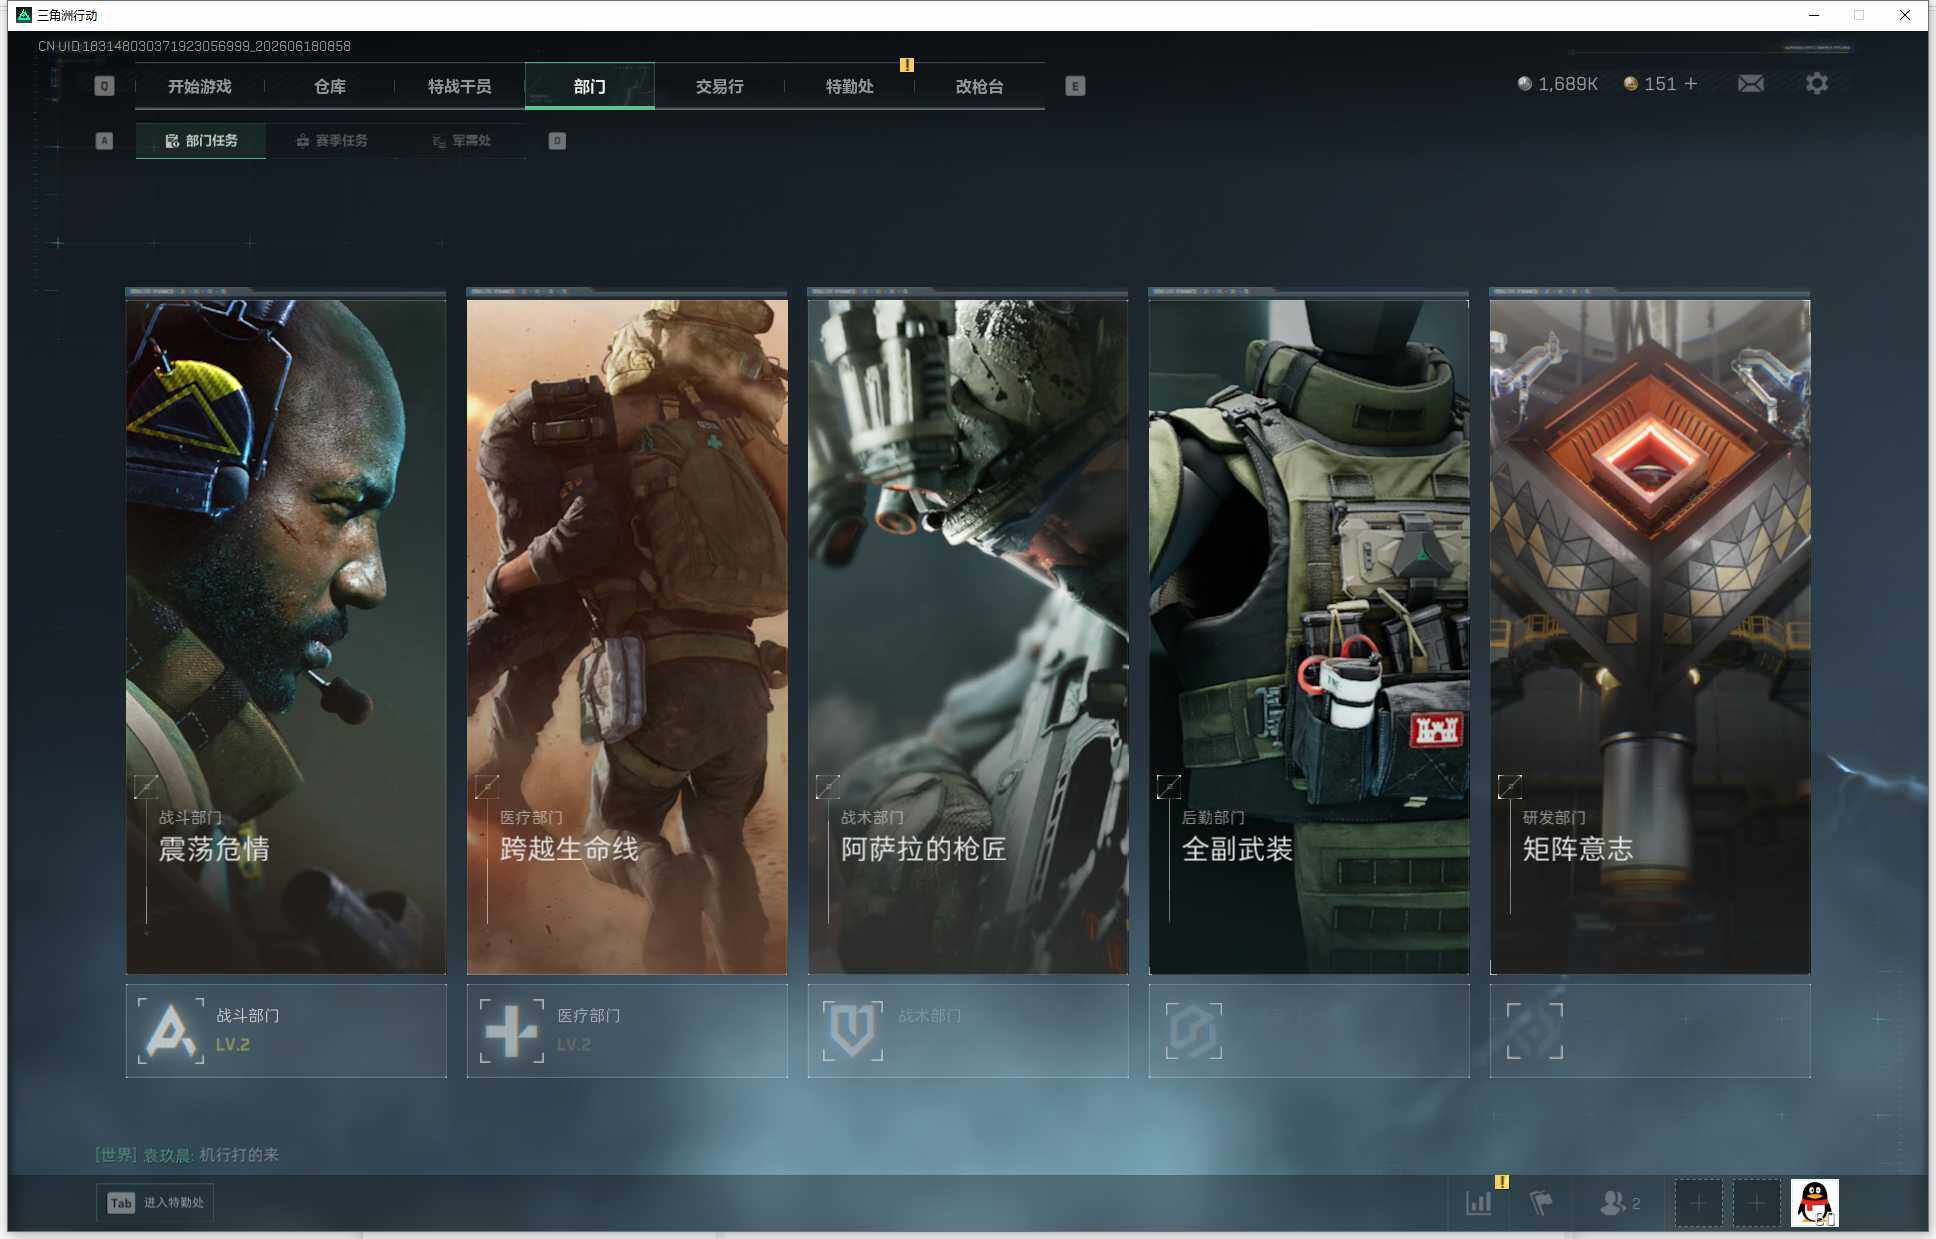The image size is (1936, 1239).
Task: Click the 151 gold coin balance
Action: (1649, 84)
